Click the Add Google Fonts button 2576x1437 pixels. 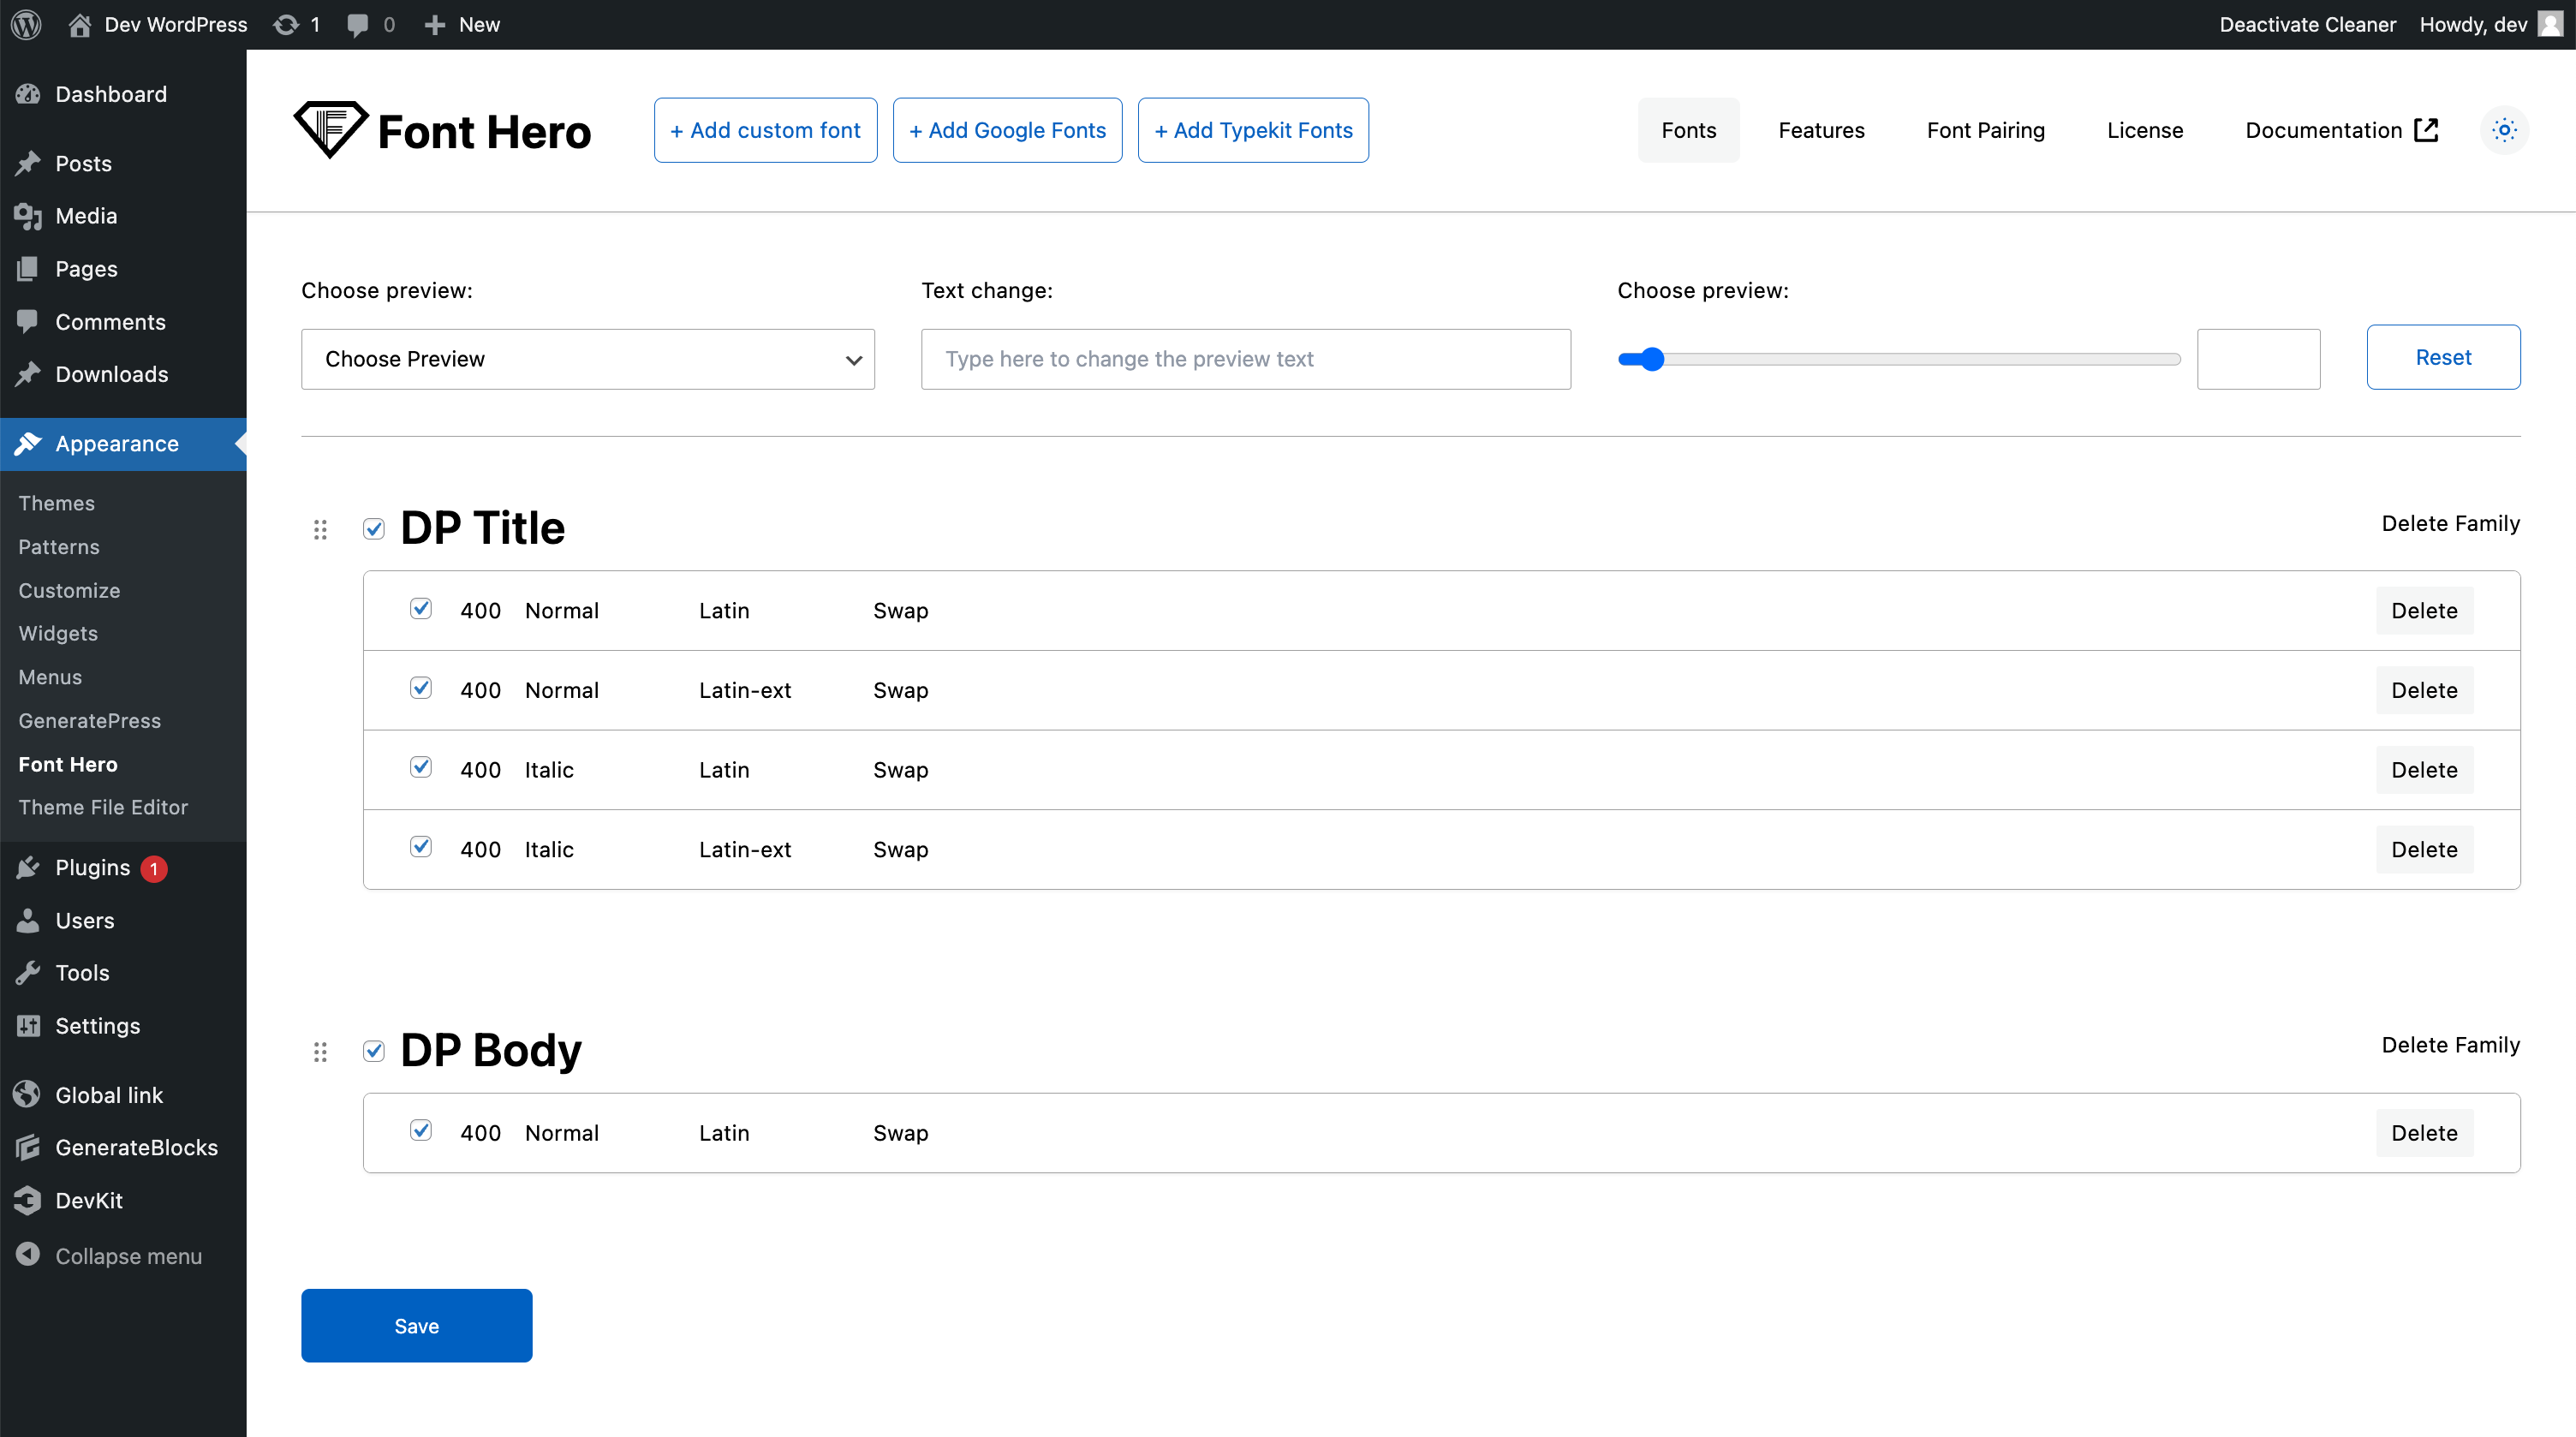[1007, 129]
